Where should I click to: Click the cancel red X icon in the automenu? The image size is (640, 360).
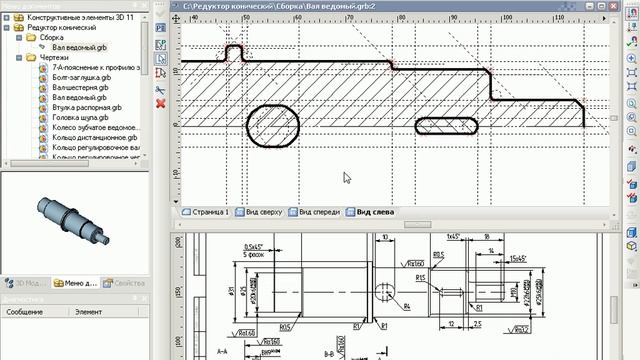pos(161,104)
